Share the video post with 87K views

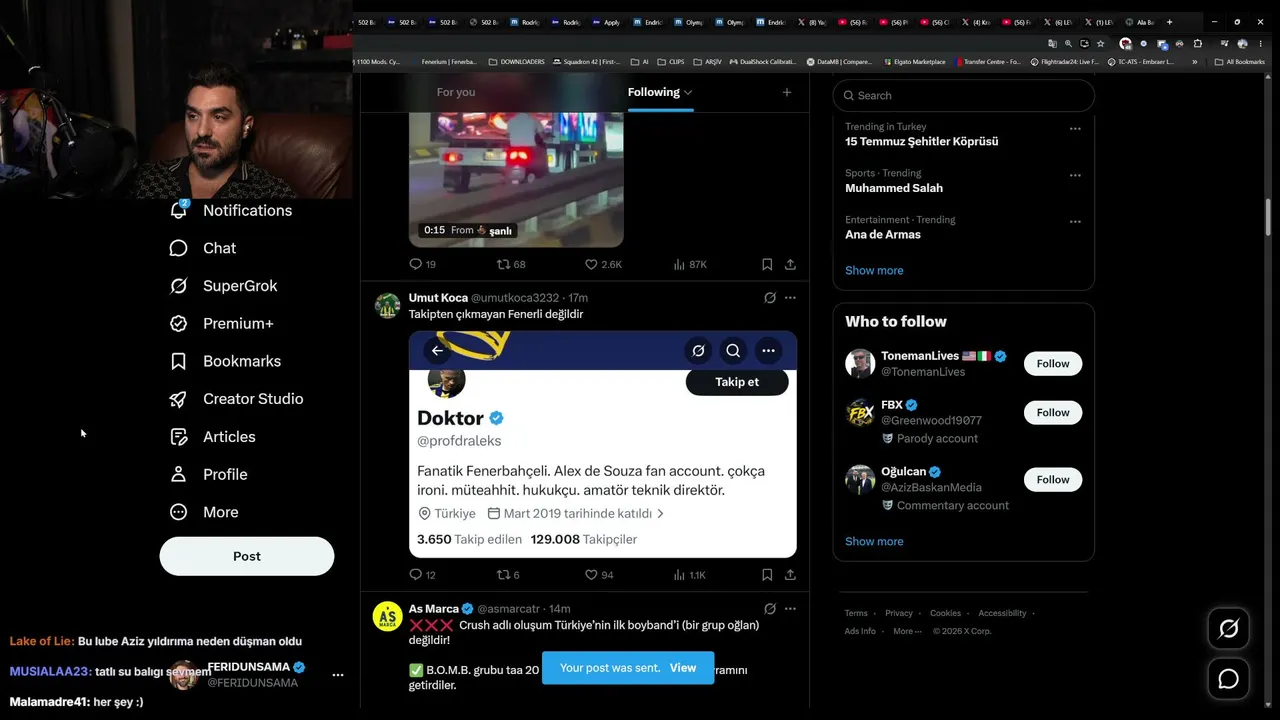[790, 264]
